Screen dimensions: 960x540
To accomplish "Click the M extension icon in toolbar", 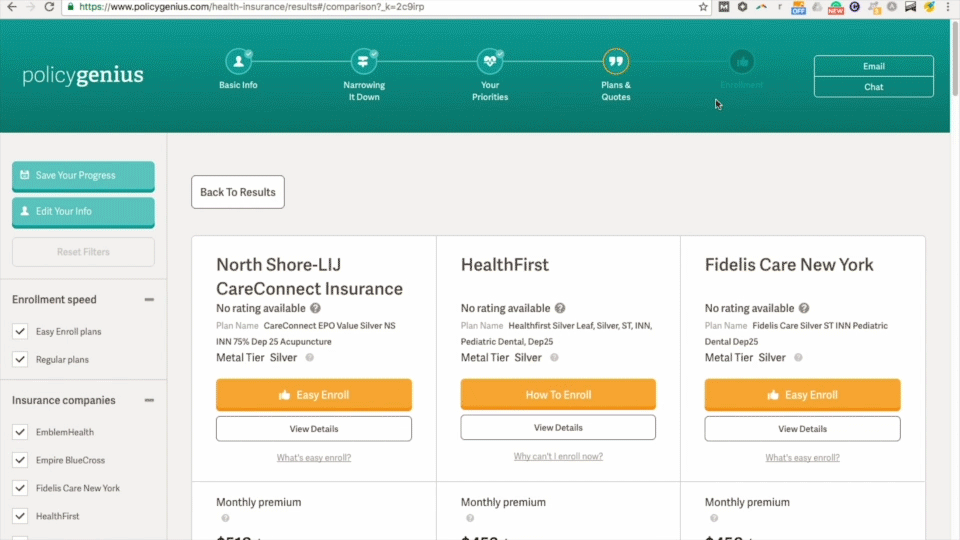I will pyautogui.click(x=724, y=7).
